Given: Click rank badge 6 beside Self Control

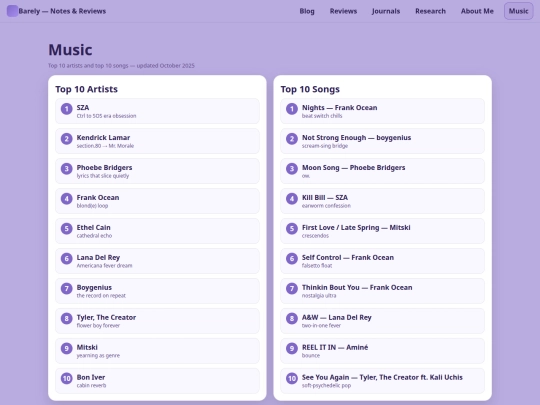Looking at the screenshot, I should (292, 259).
